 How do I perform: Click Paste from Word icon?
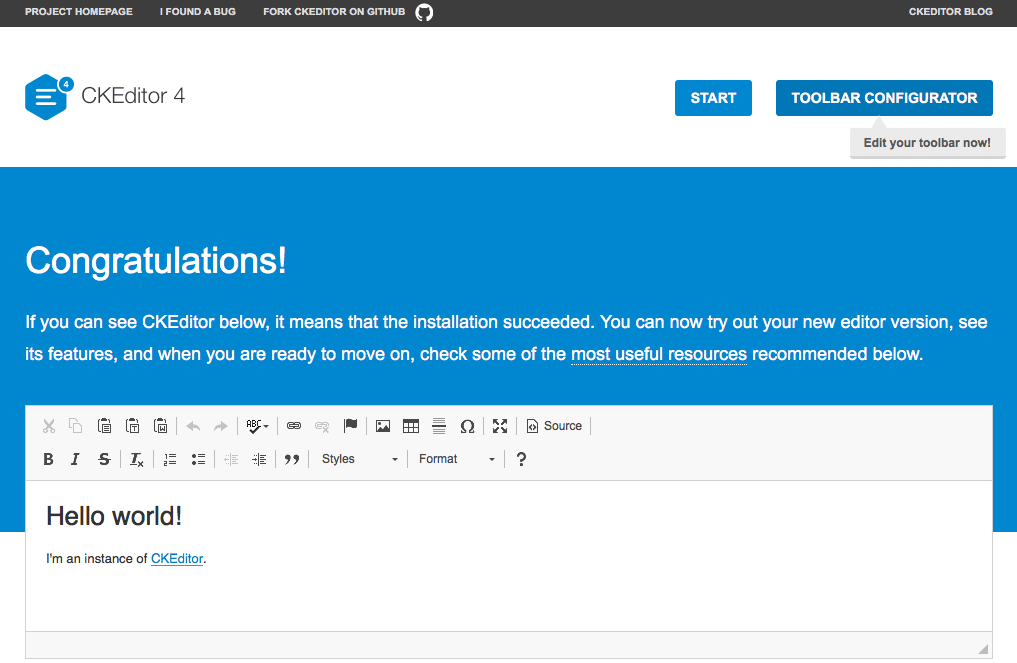pyautogui.click(x=161, y=426)
